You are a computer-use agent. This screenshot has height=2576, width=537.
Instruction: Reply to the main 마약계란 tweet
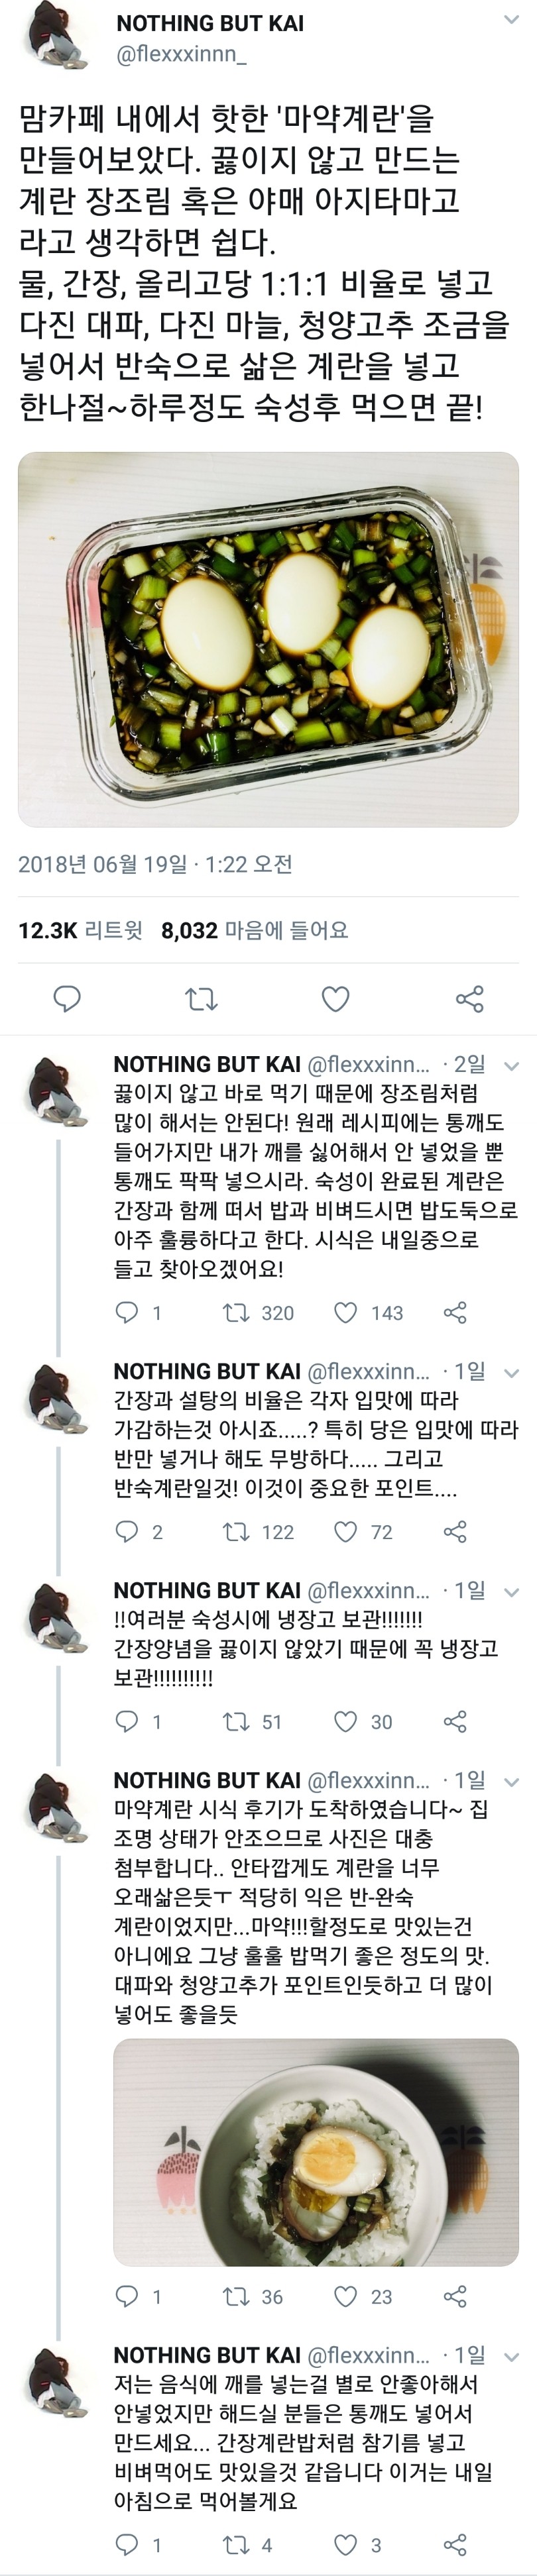click(x=67, y=998)
